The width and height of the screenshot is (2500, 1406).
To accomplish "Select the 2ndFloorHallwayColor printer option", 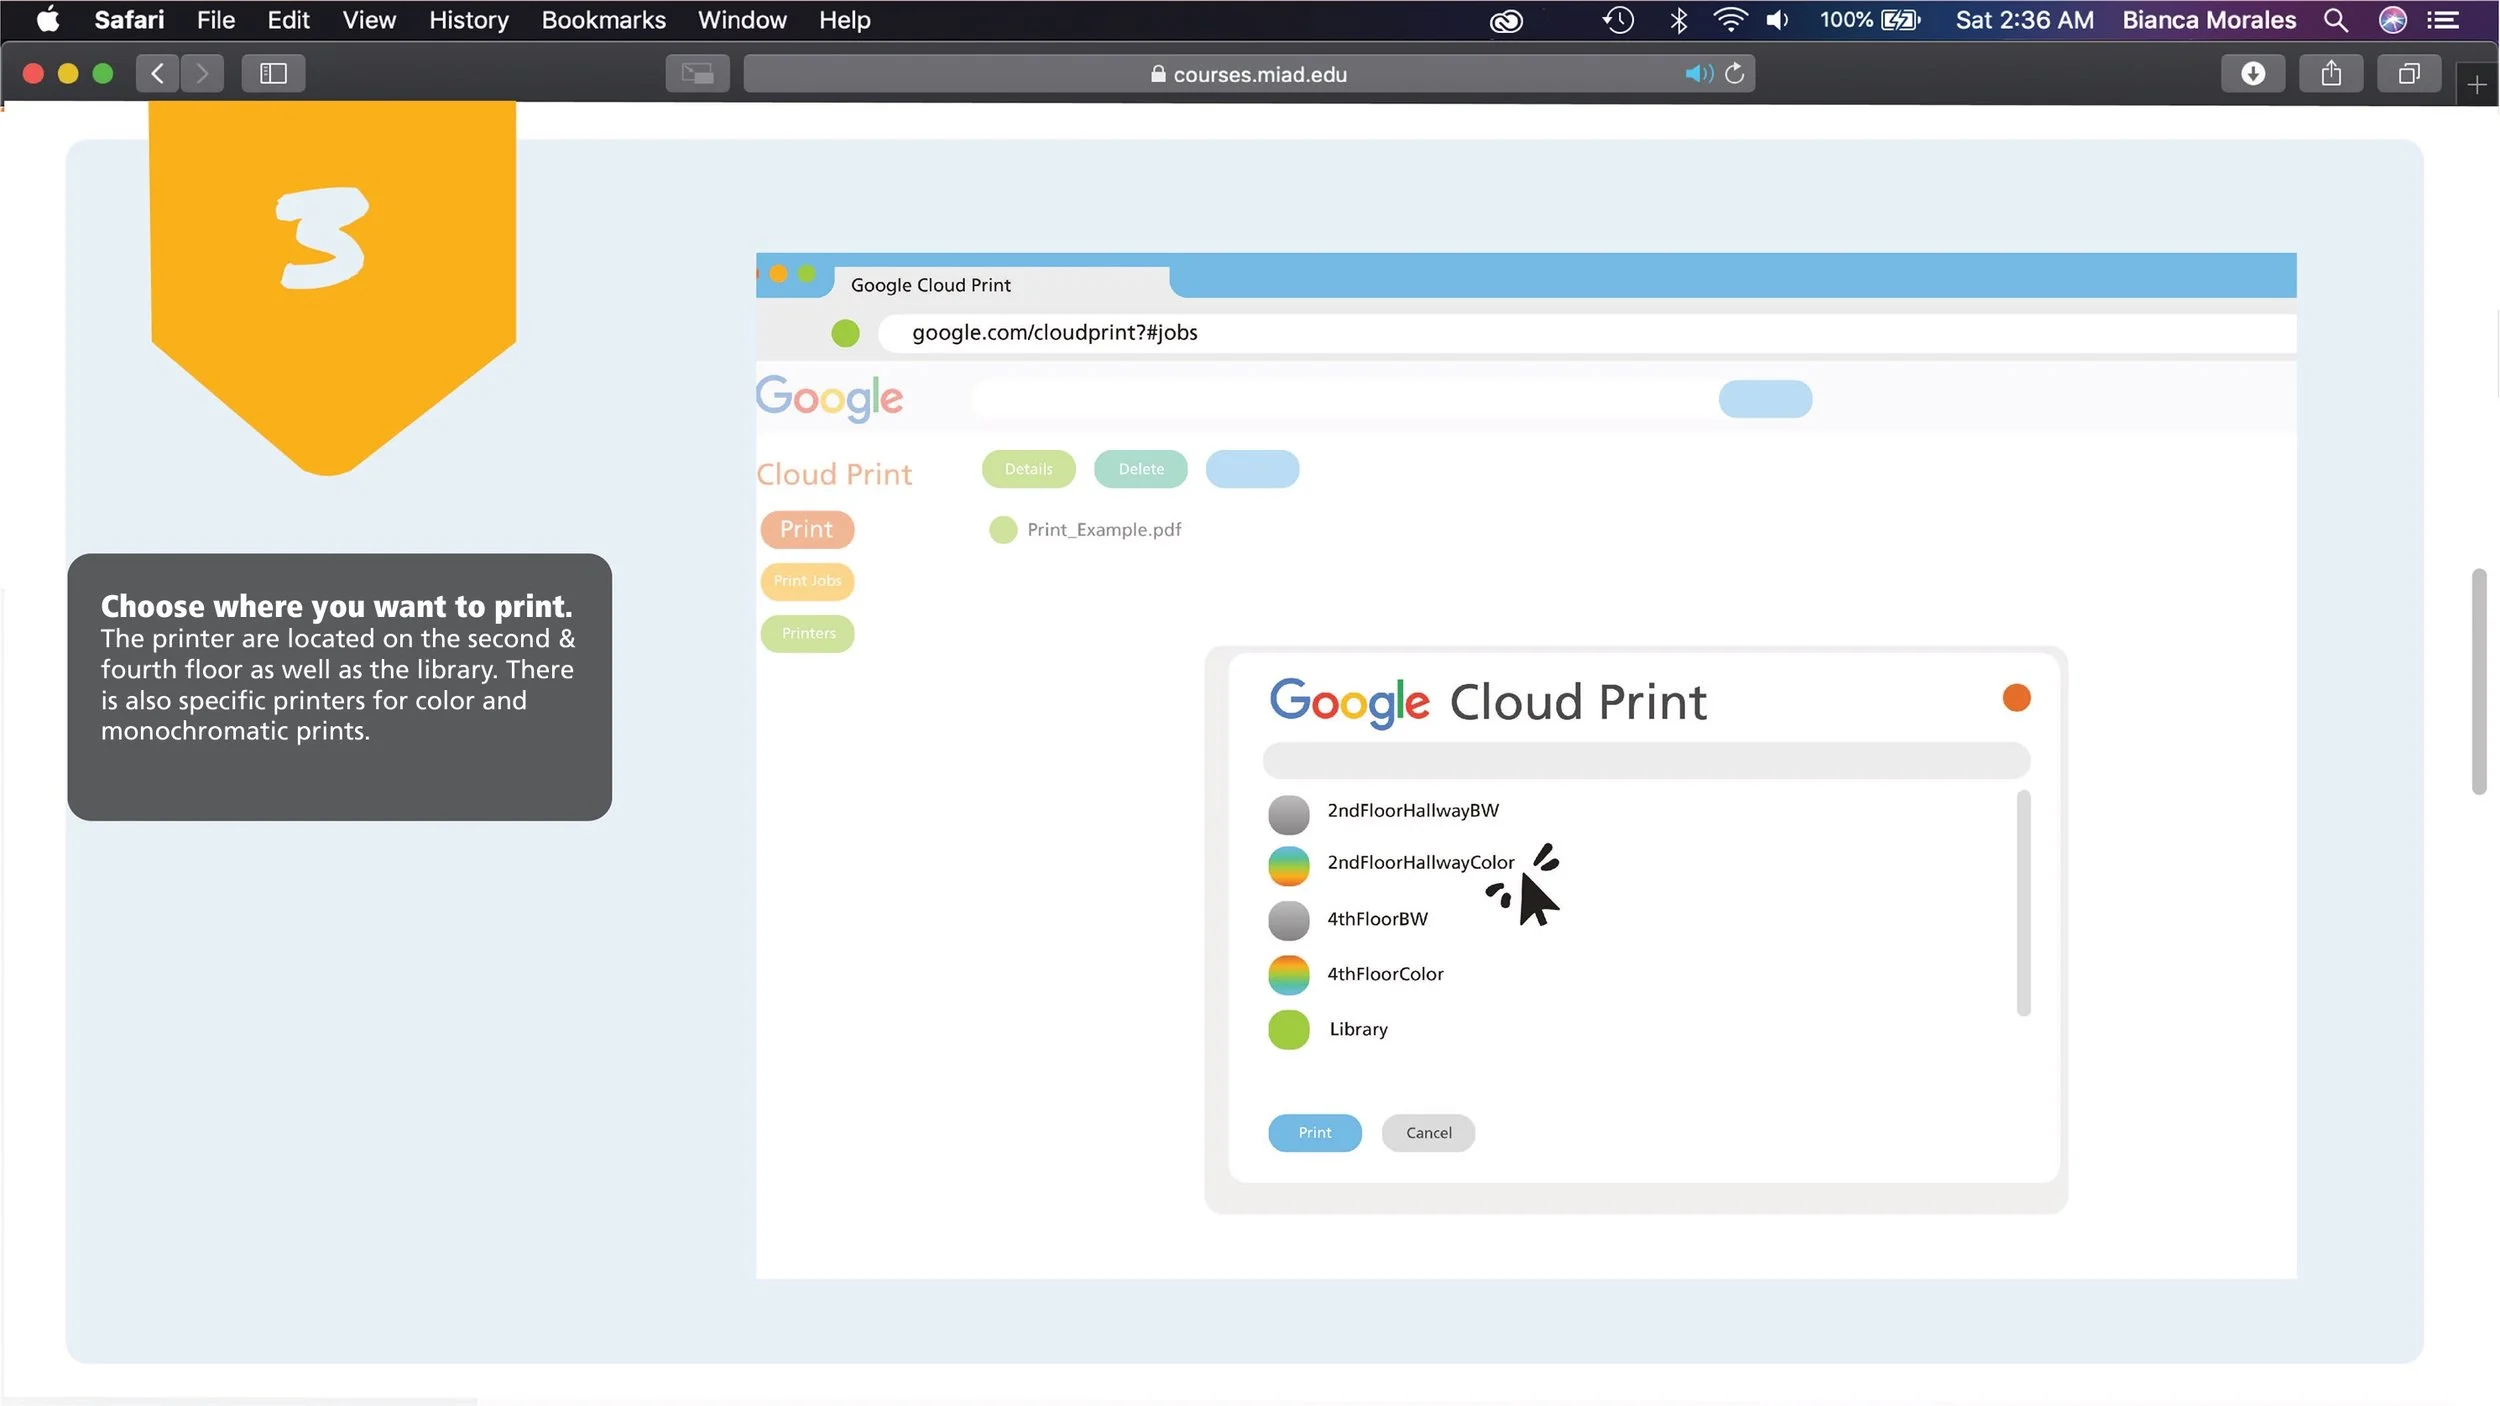I will (1419, 862).
